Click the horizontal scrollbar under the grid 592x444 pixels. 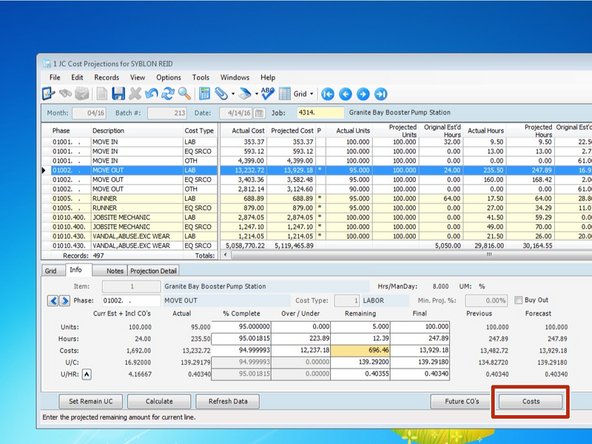pos(412,255)
